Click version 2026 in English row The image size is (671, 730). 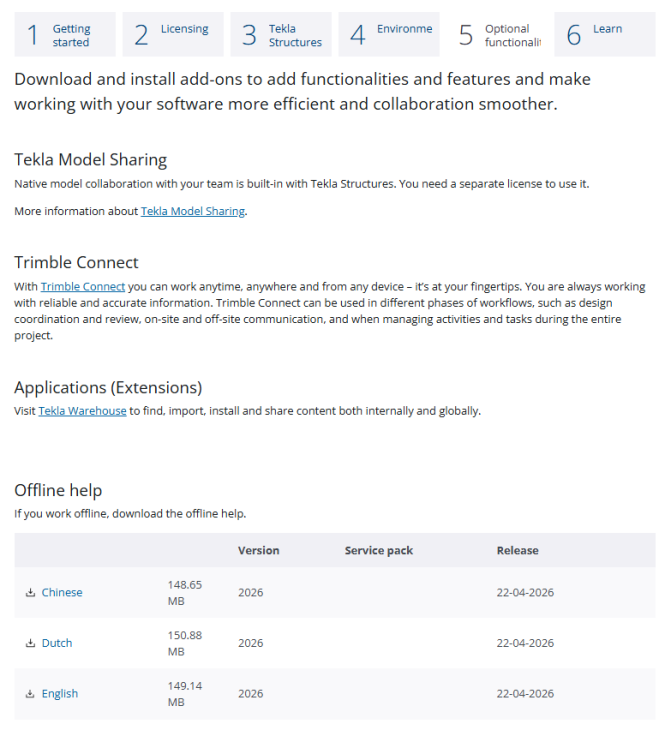coord(251,694)
